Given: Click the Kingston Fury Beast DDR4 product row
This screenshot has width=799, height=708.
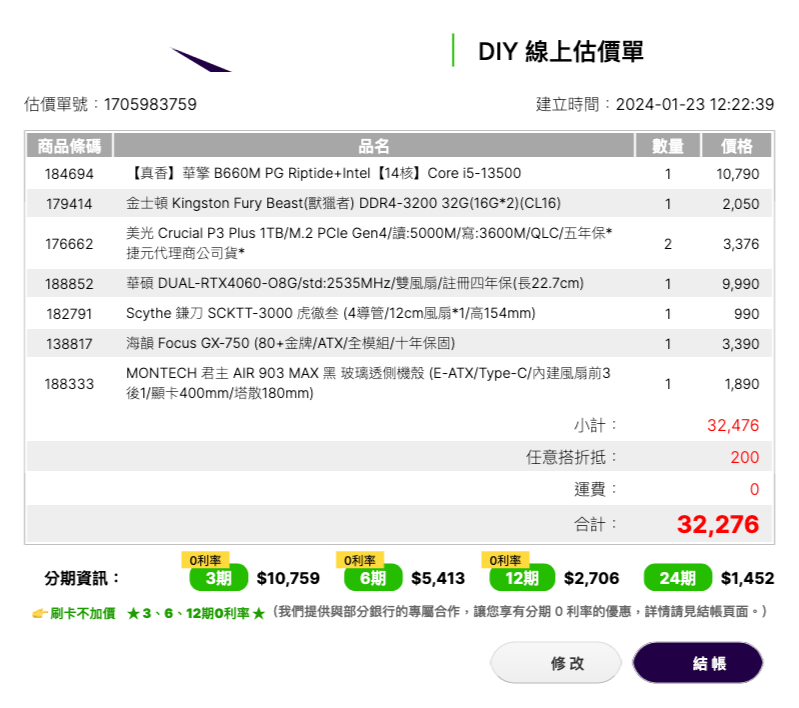Looking at the screenshot, I should tap(343, 204).
